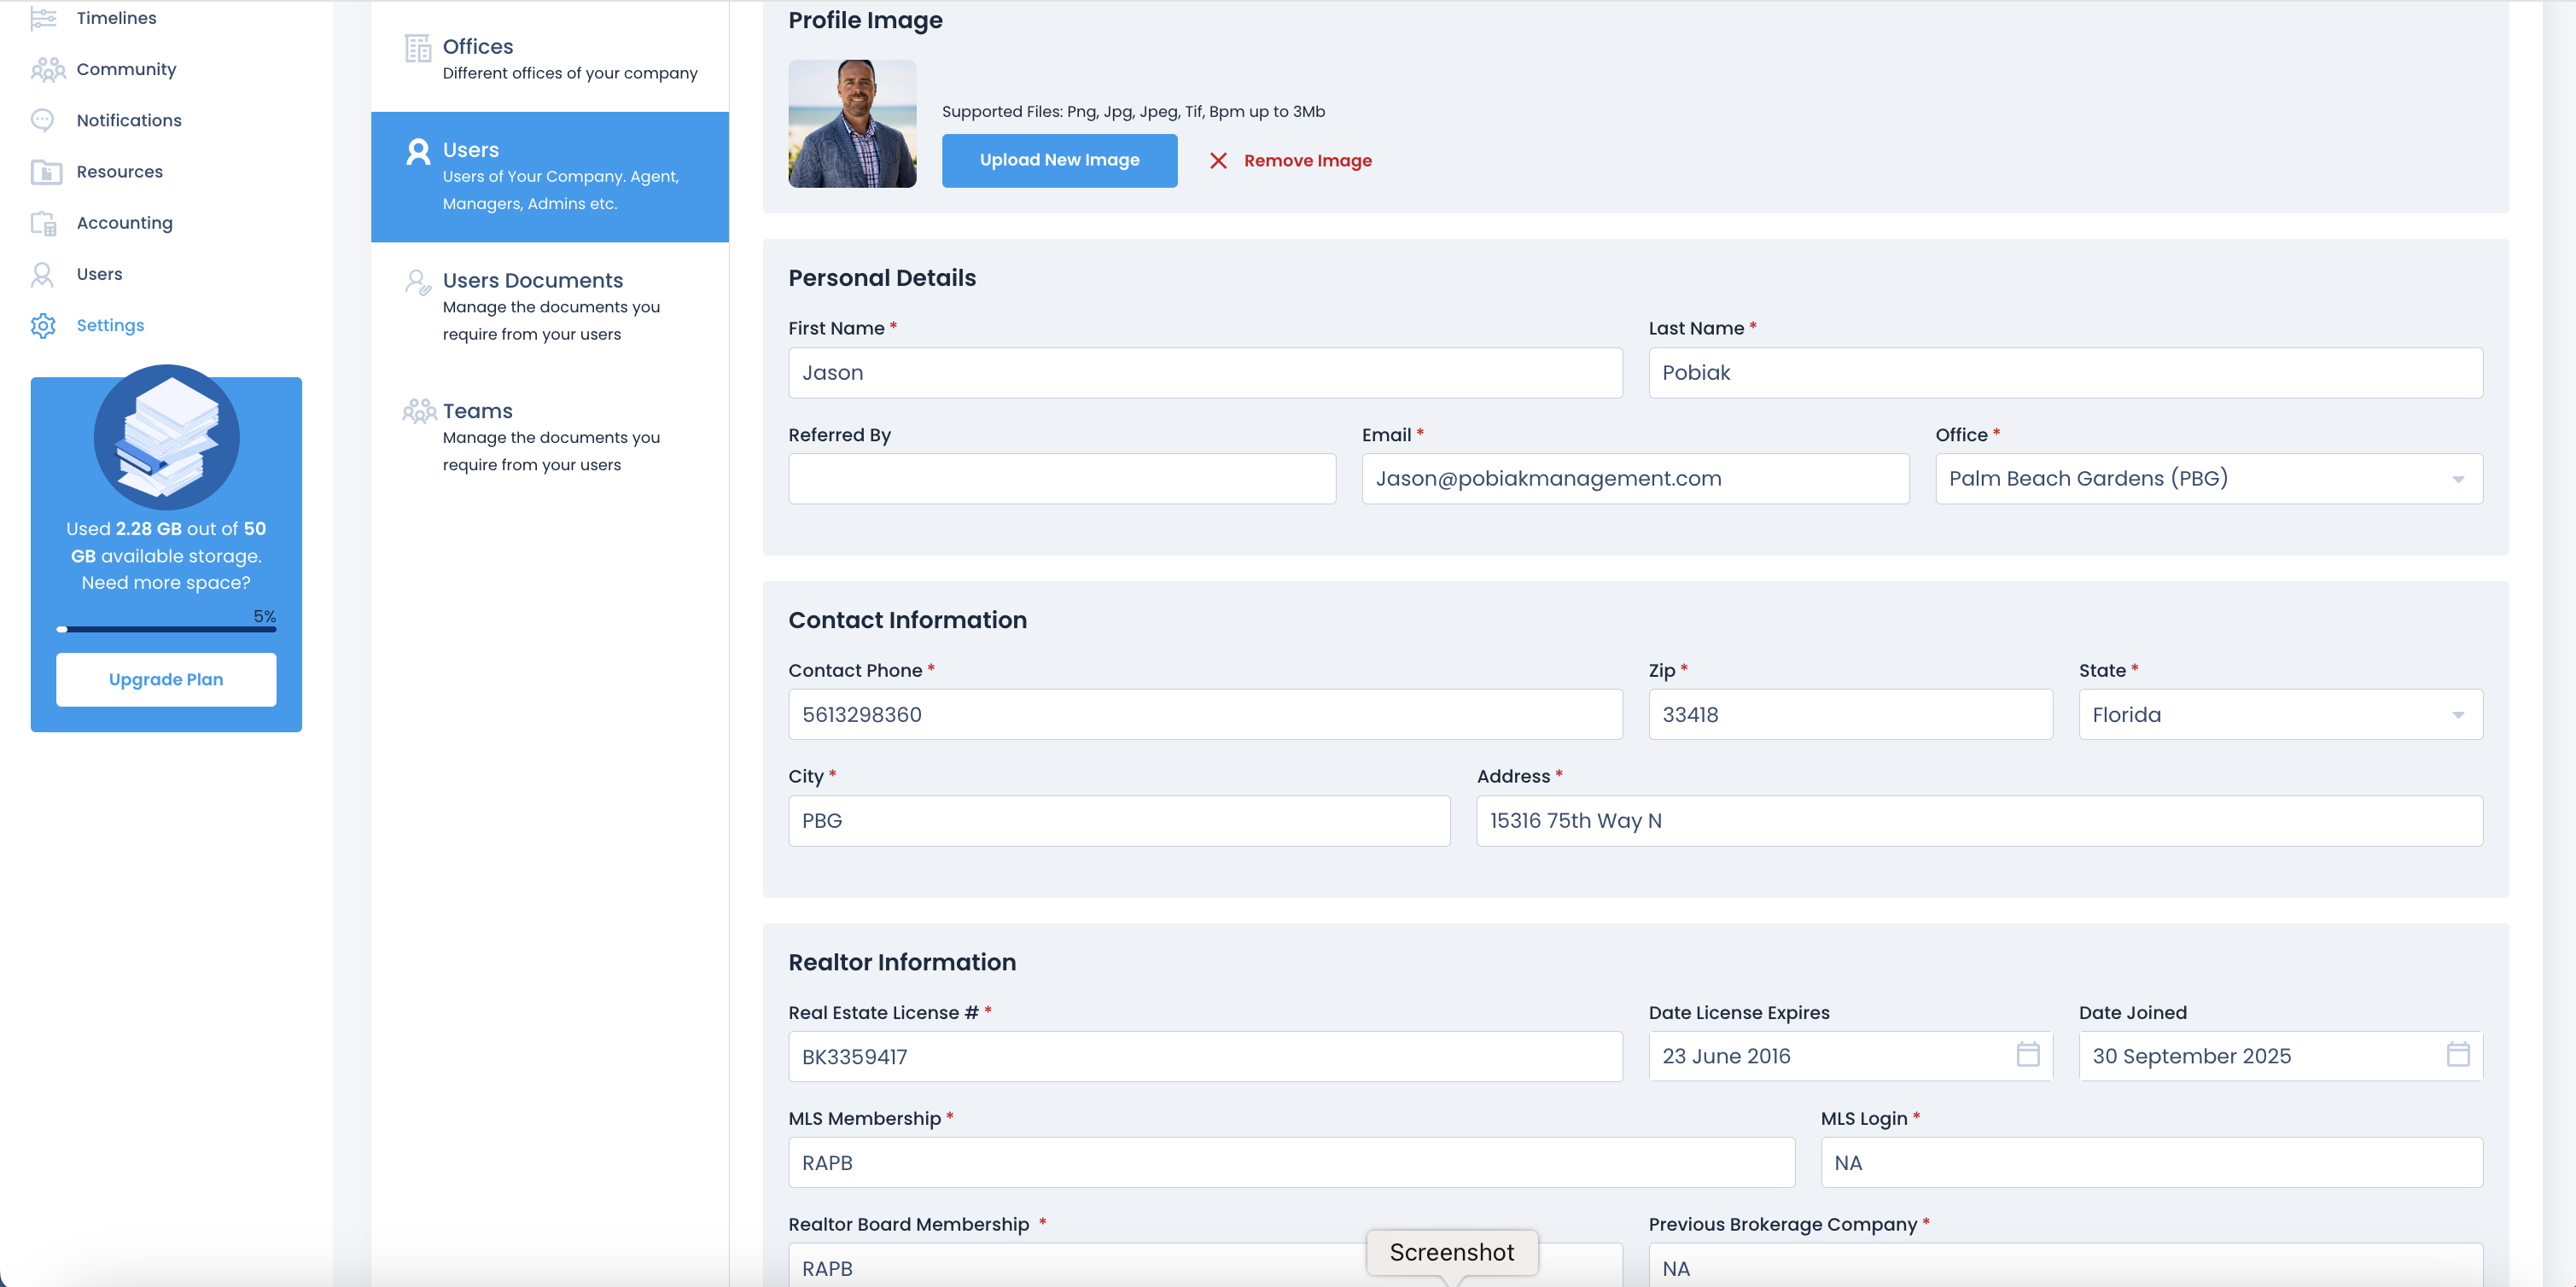Open Accounting section
The height and width of the screenshot is (1287, 2576).
tap(124, 223)
